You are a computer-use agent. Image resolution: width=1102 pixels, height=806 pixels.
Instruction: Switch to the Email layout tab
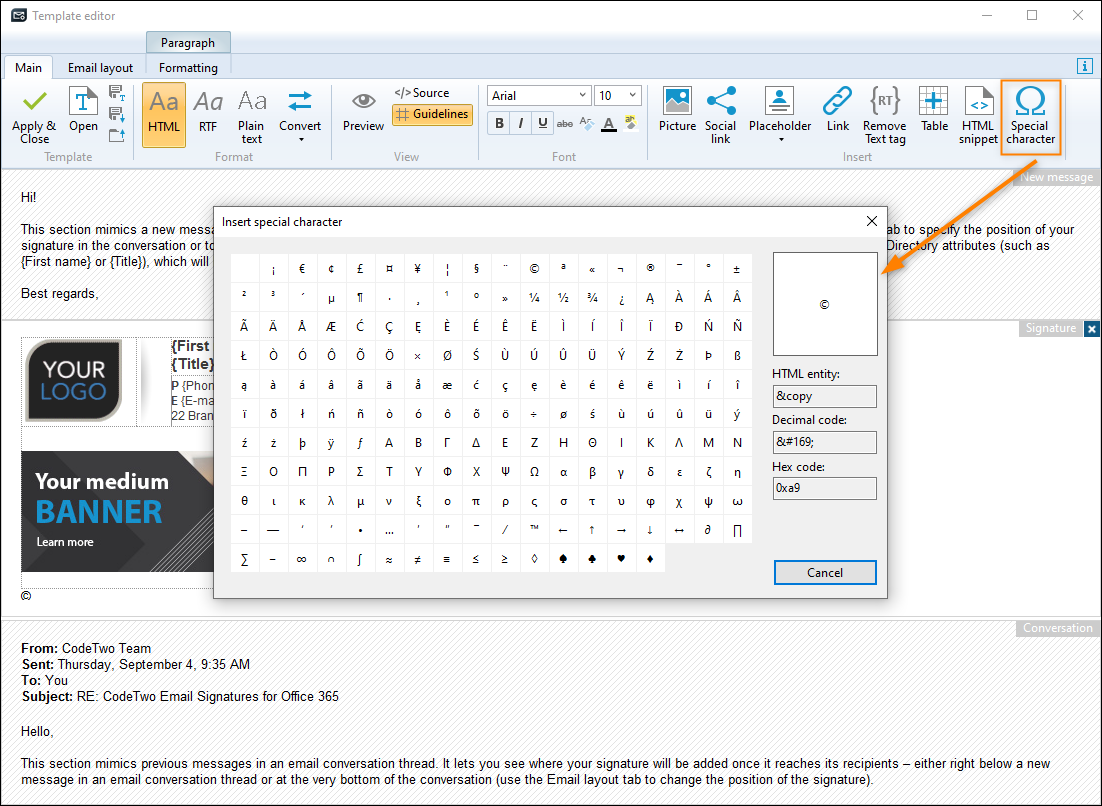click(x=101, y=67)
